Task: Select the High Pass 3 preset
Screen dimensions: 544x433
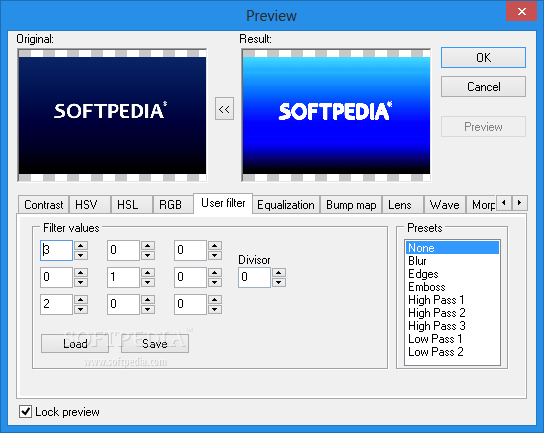Action: (x=452, y=326)
